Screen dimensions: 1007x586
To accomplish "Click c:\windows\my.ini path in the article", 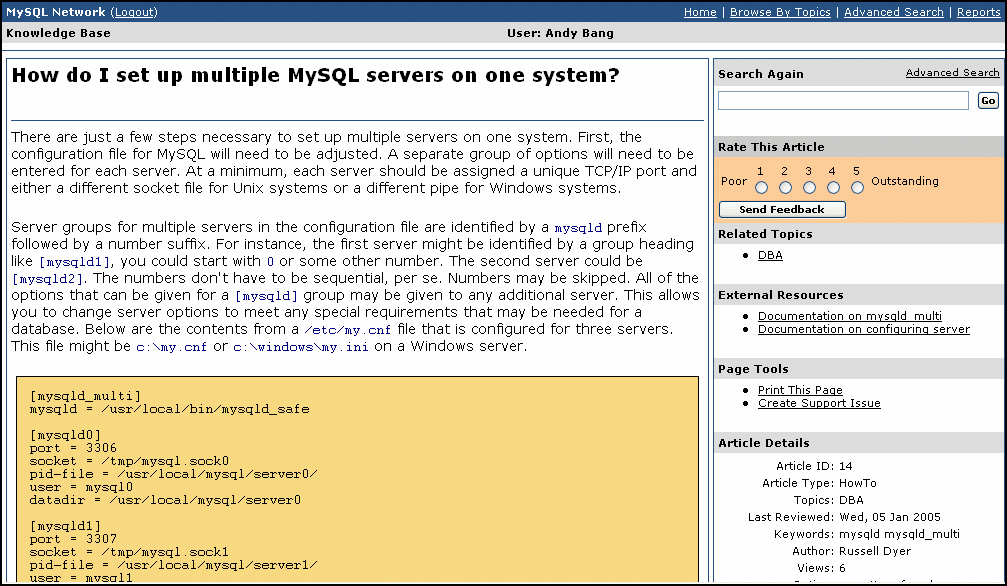I will click(x=301, y=347).
